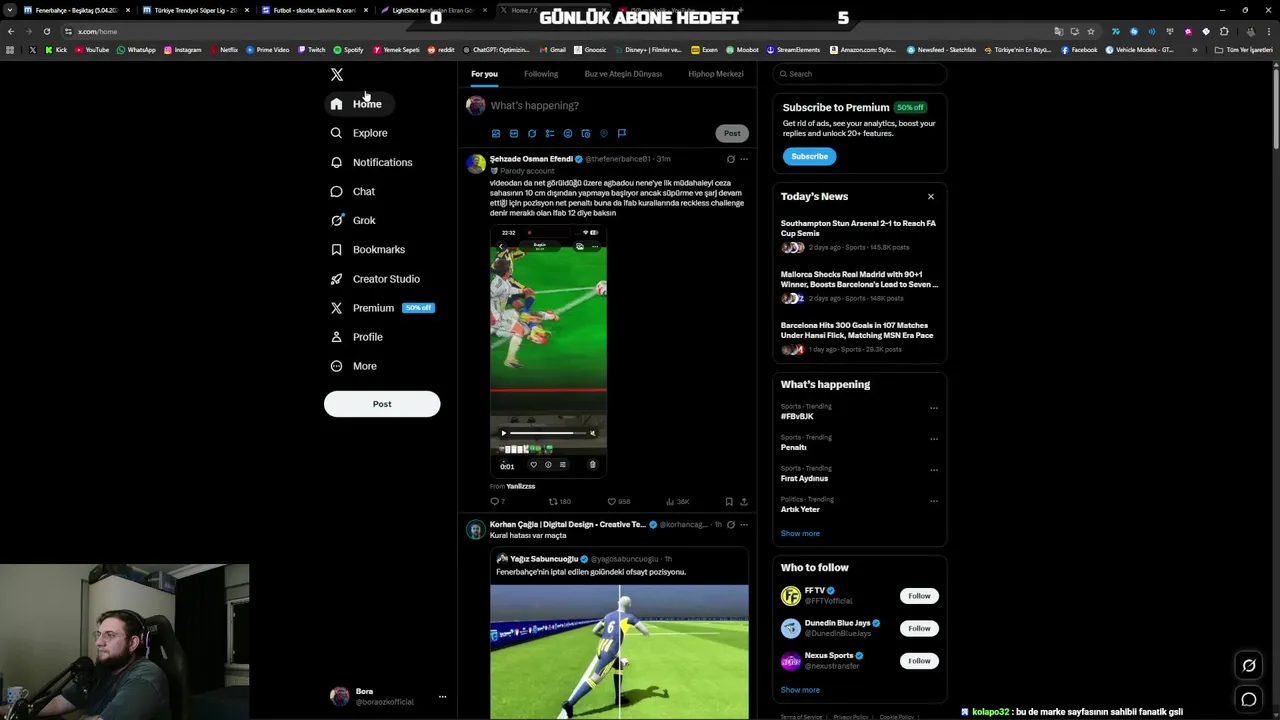The image size is (1280, 720).
Task: Open the Profile page from the sidebar
Action: point(357,337)
